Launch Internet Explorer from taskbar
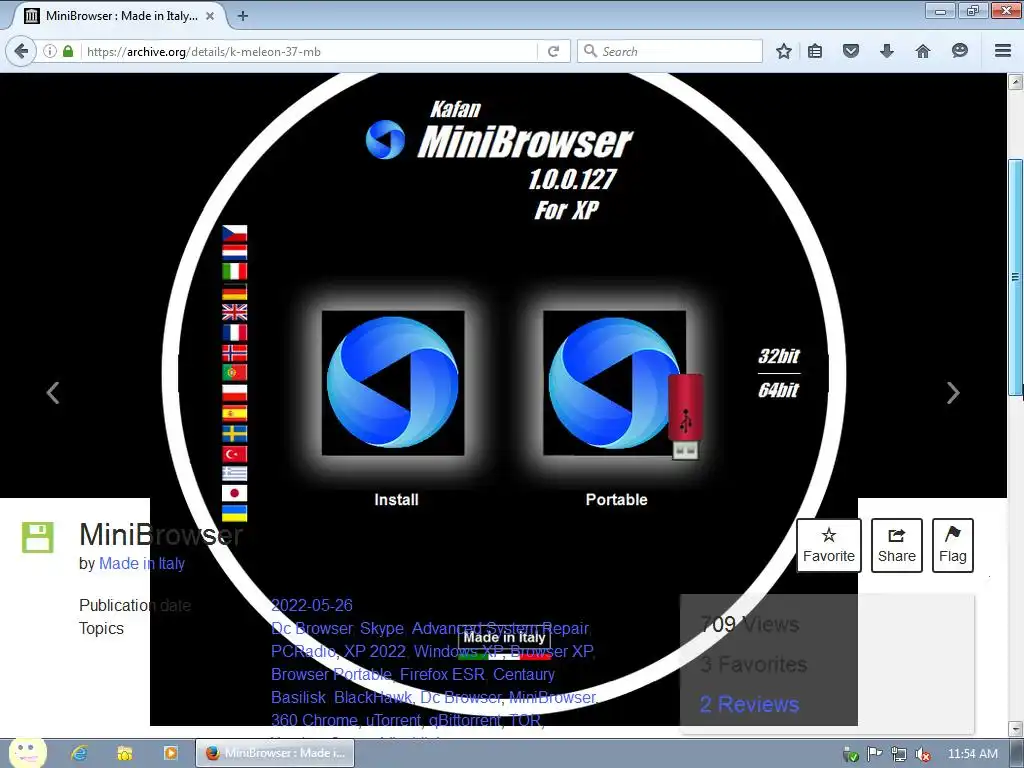 [x=79, y=753]
